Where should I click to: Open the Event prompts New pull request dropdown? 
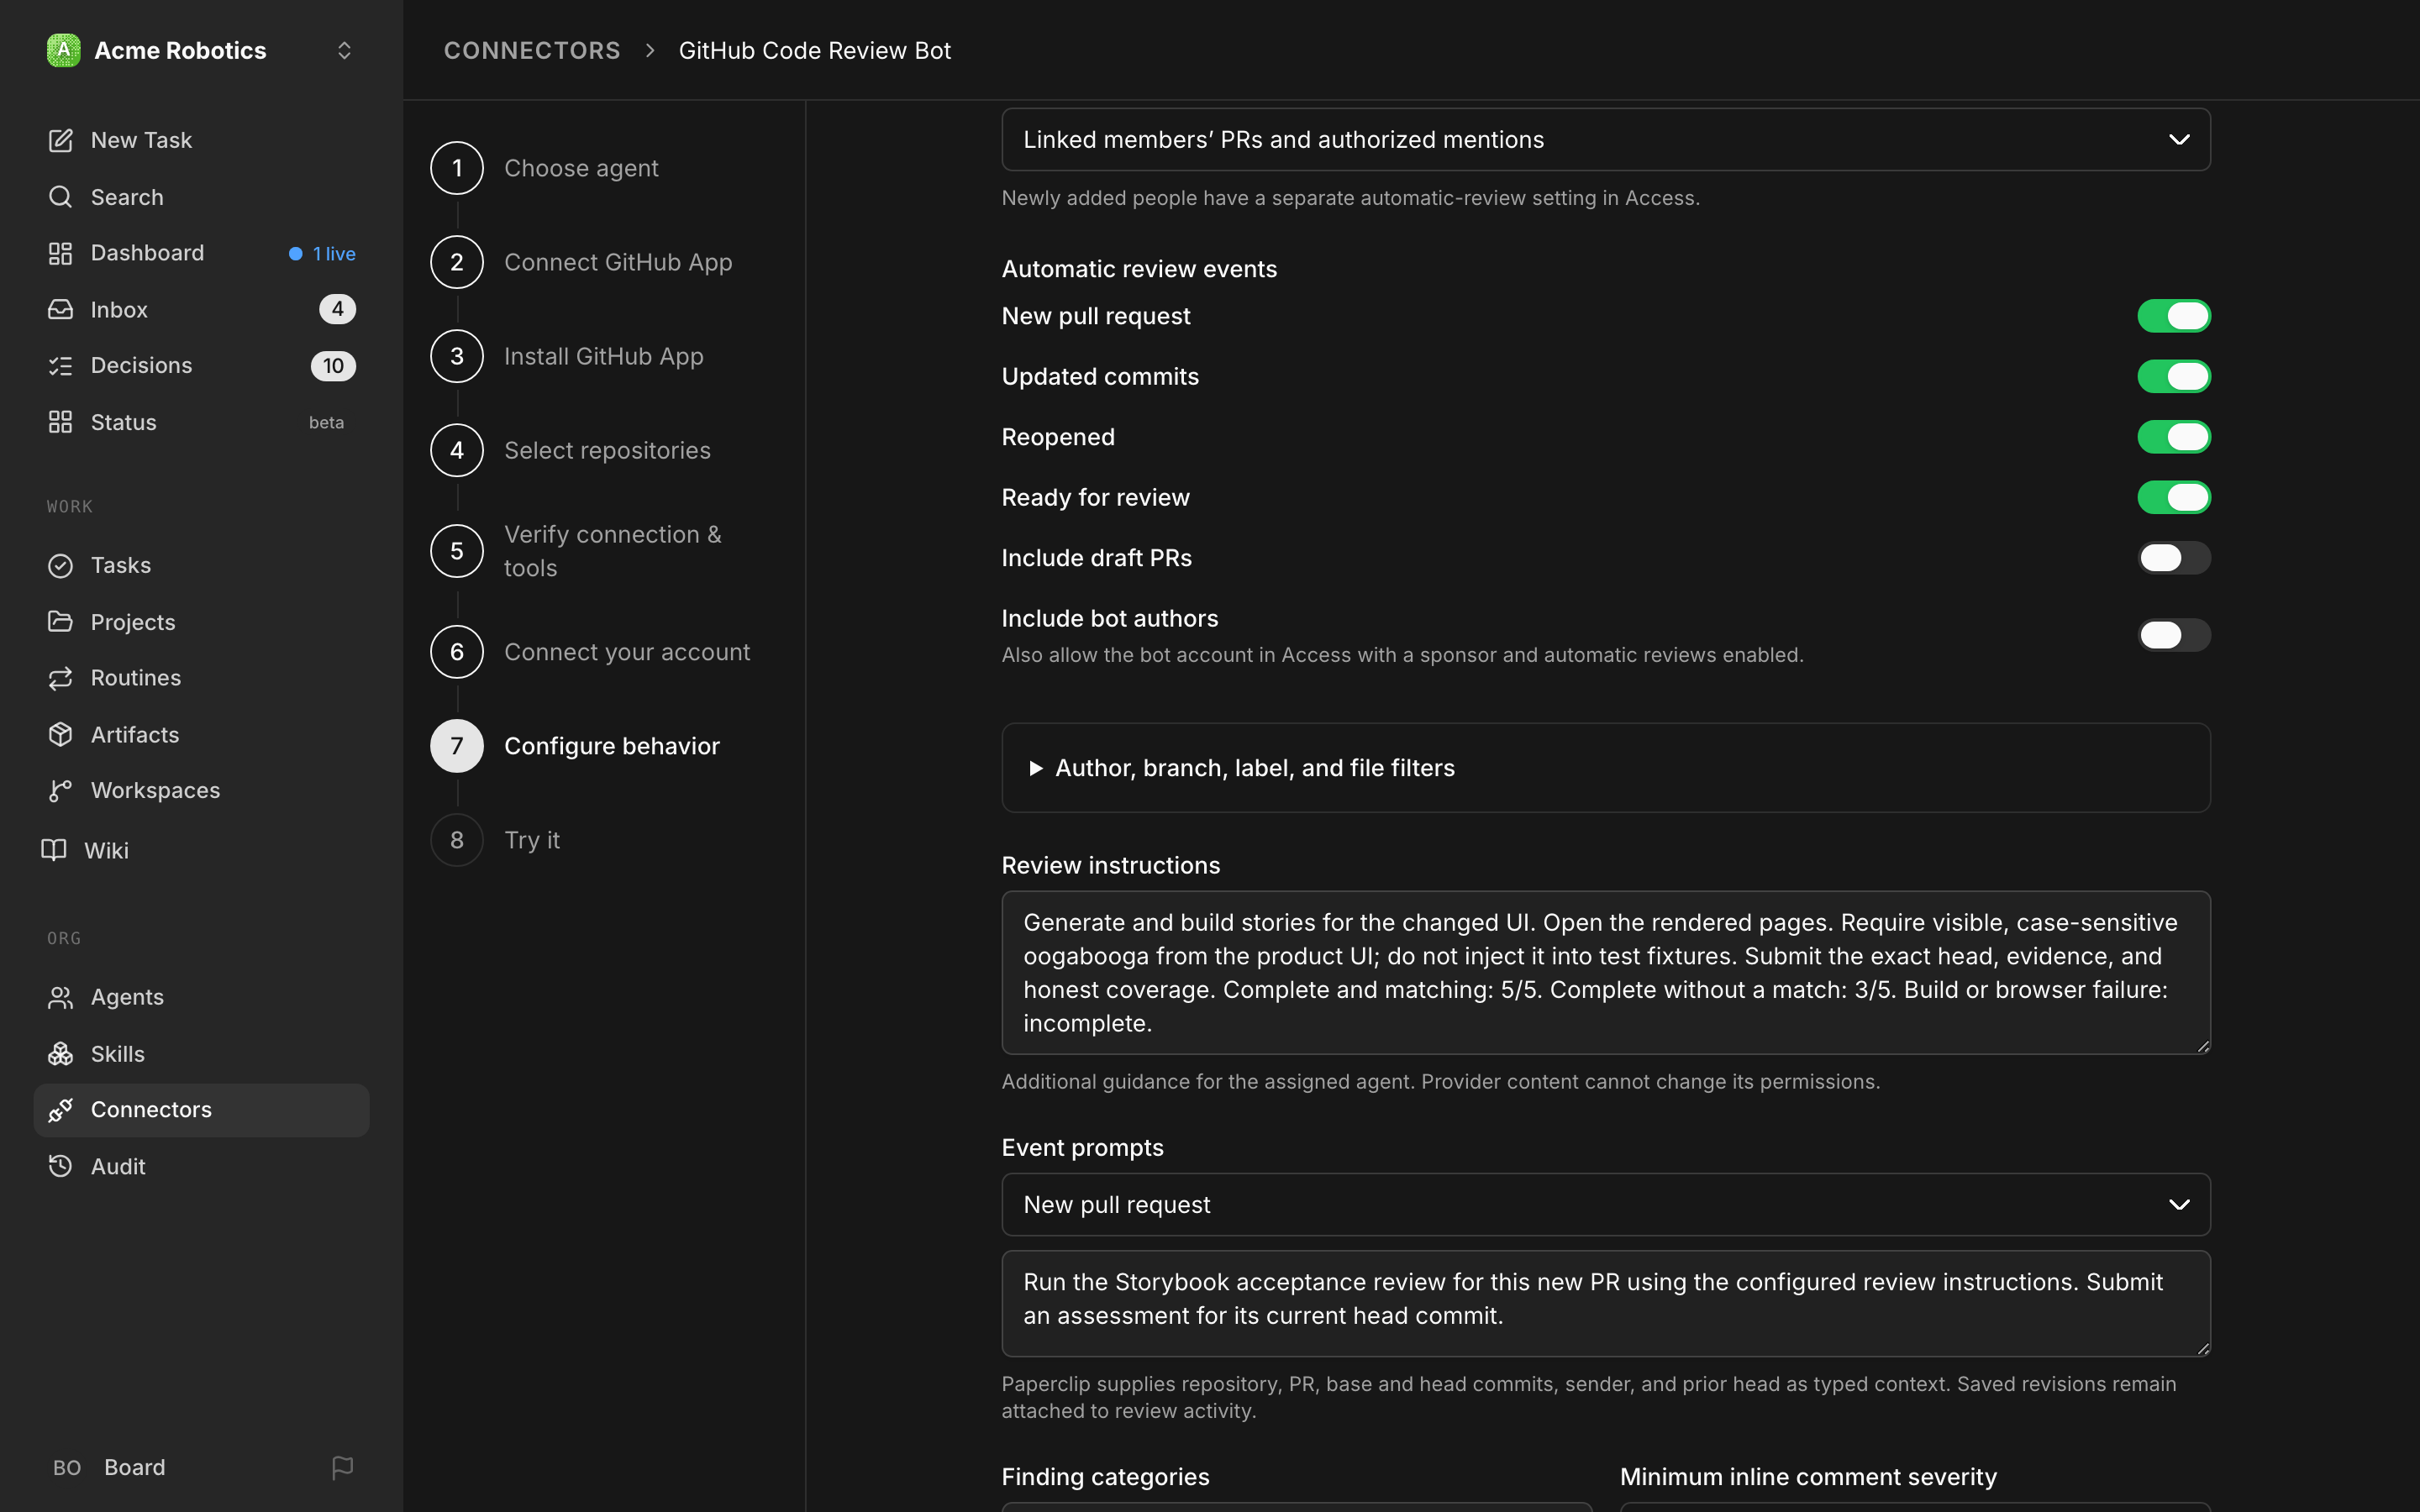[1606, 1205]
